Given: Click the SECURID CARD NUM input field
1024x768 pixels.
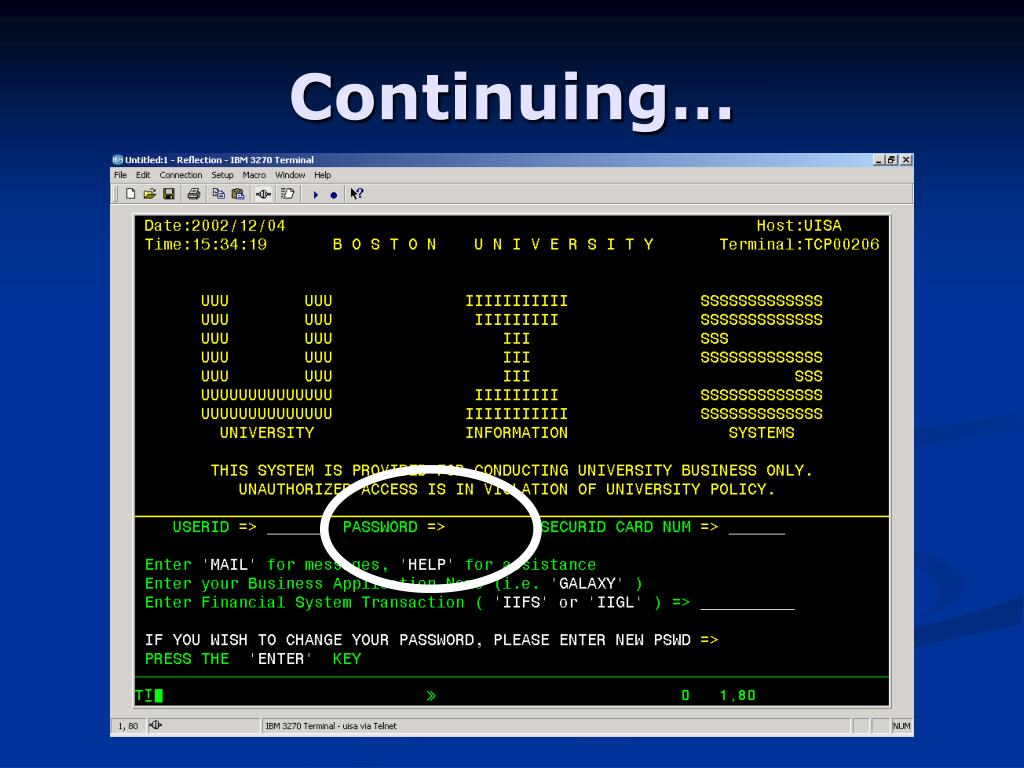Looking at the screenshot, I should [757, 528].
